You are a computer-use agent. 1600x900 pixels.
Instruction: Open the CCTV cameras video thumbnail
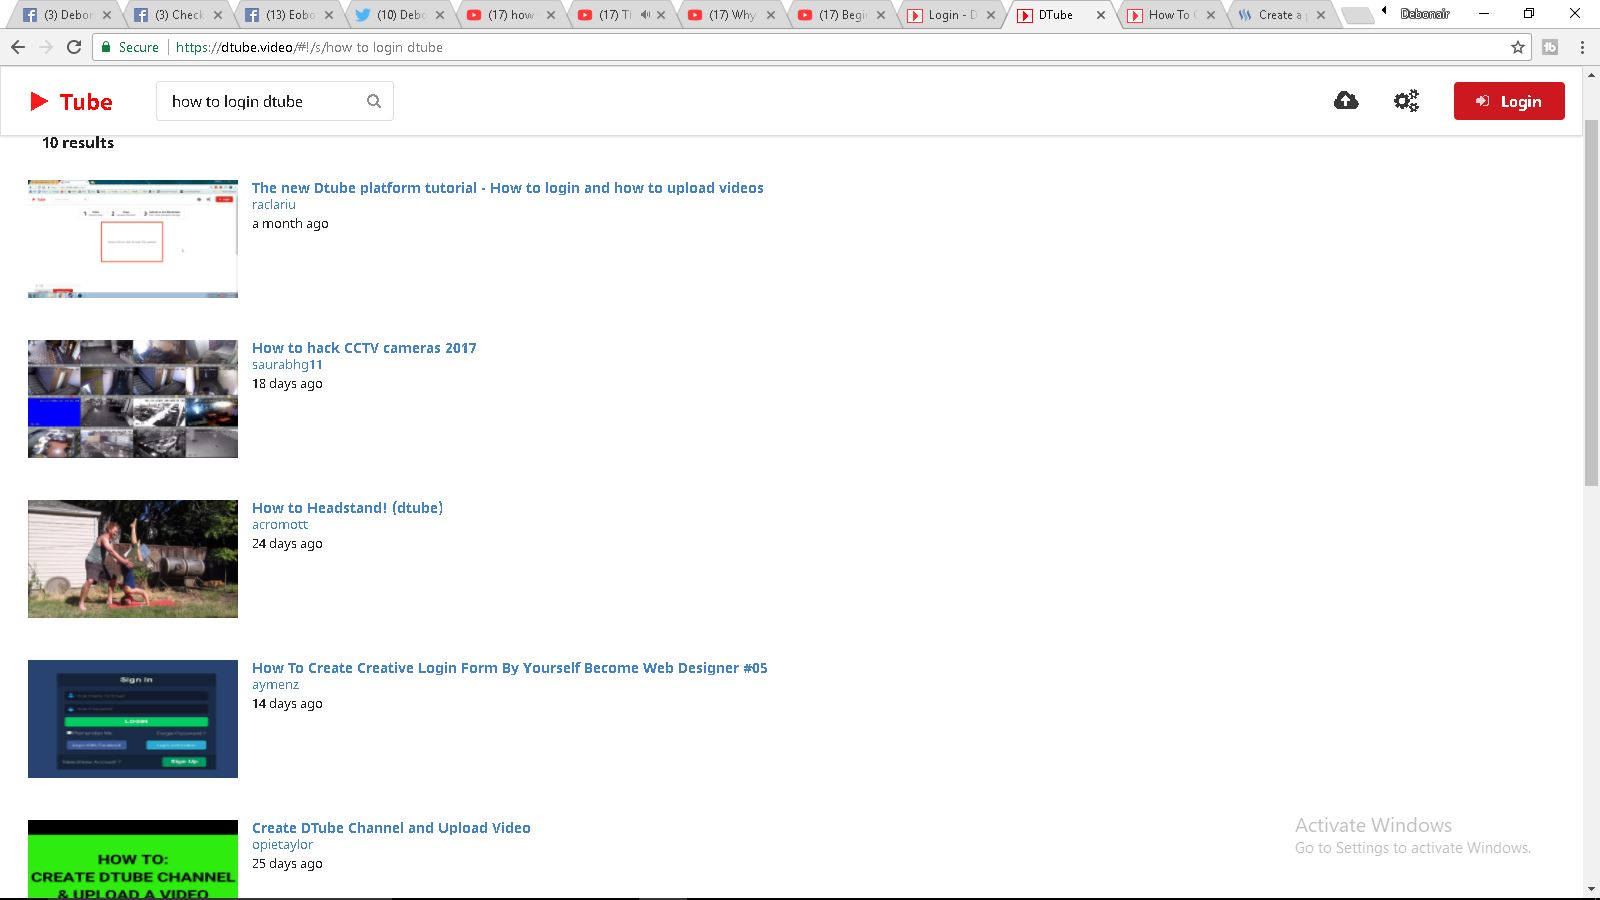pyautogui.click(x=133, y=399)
